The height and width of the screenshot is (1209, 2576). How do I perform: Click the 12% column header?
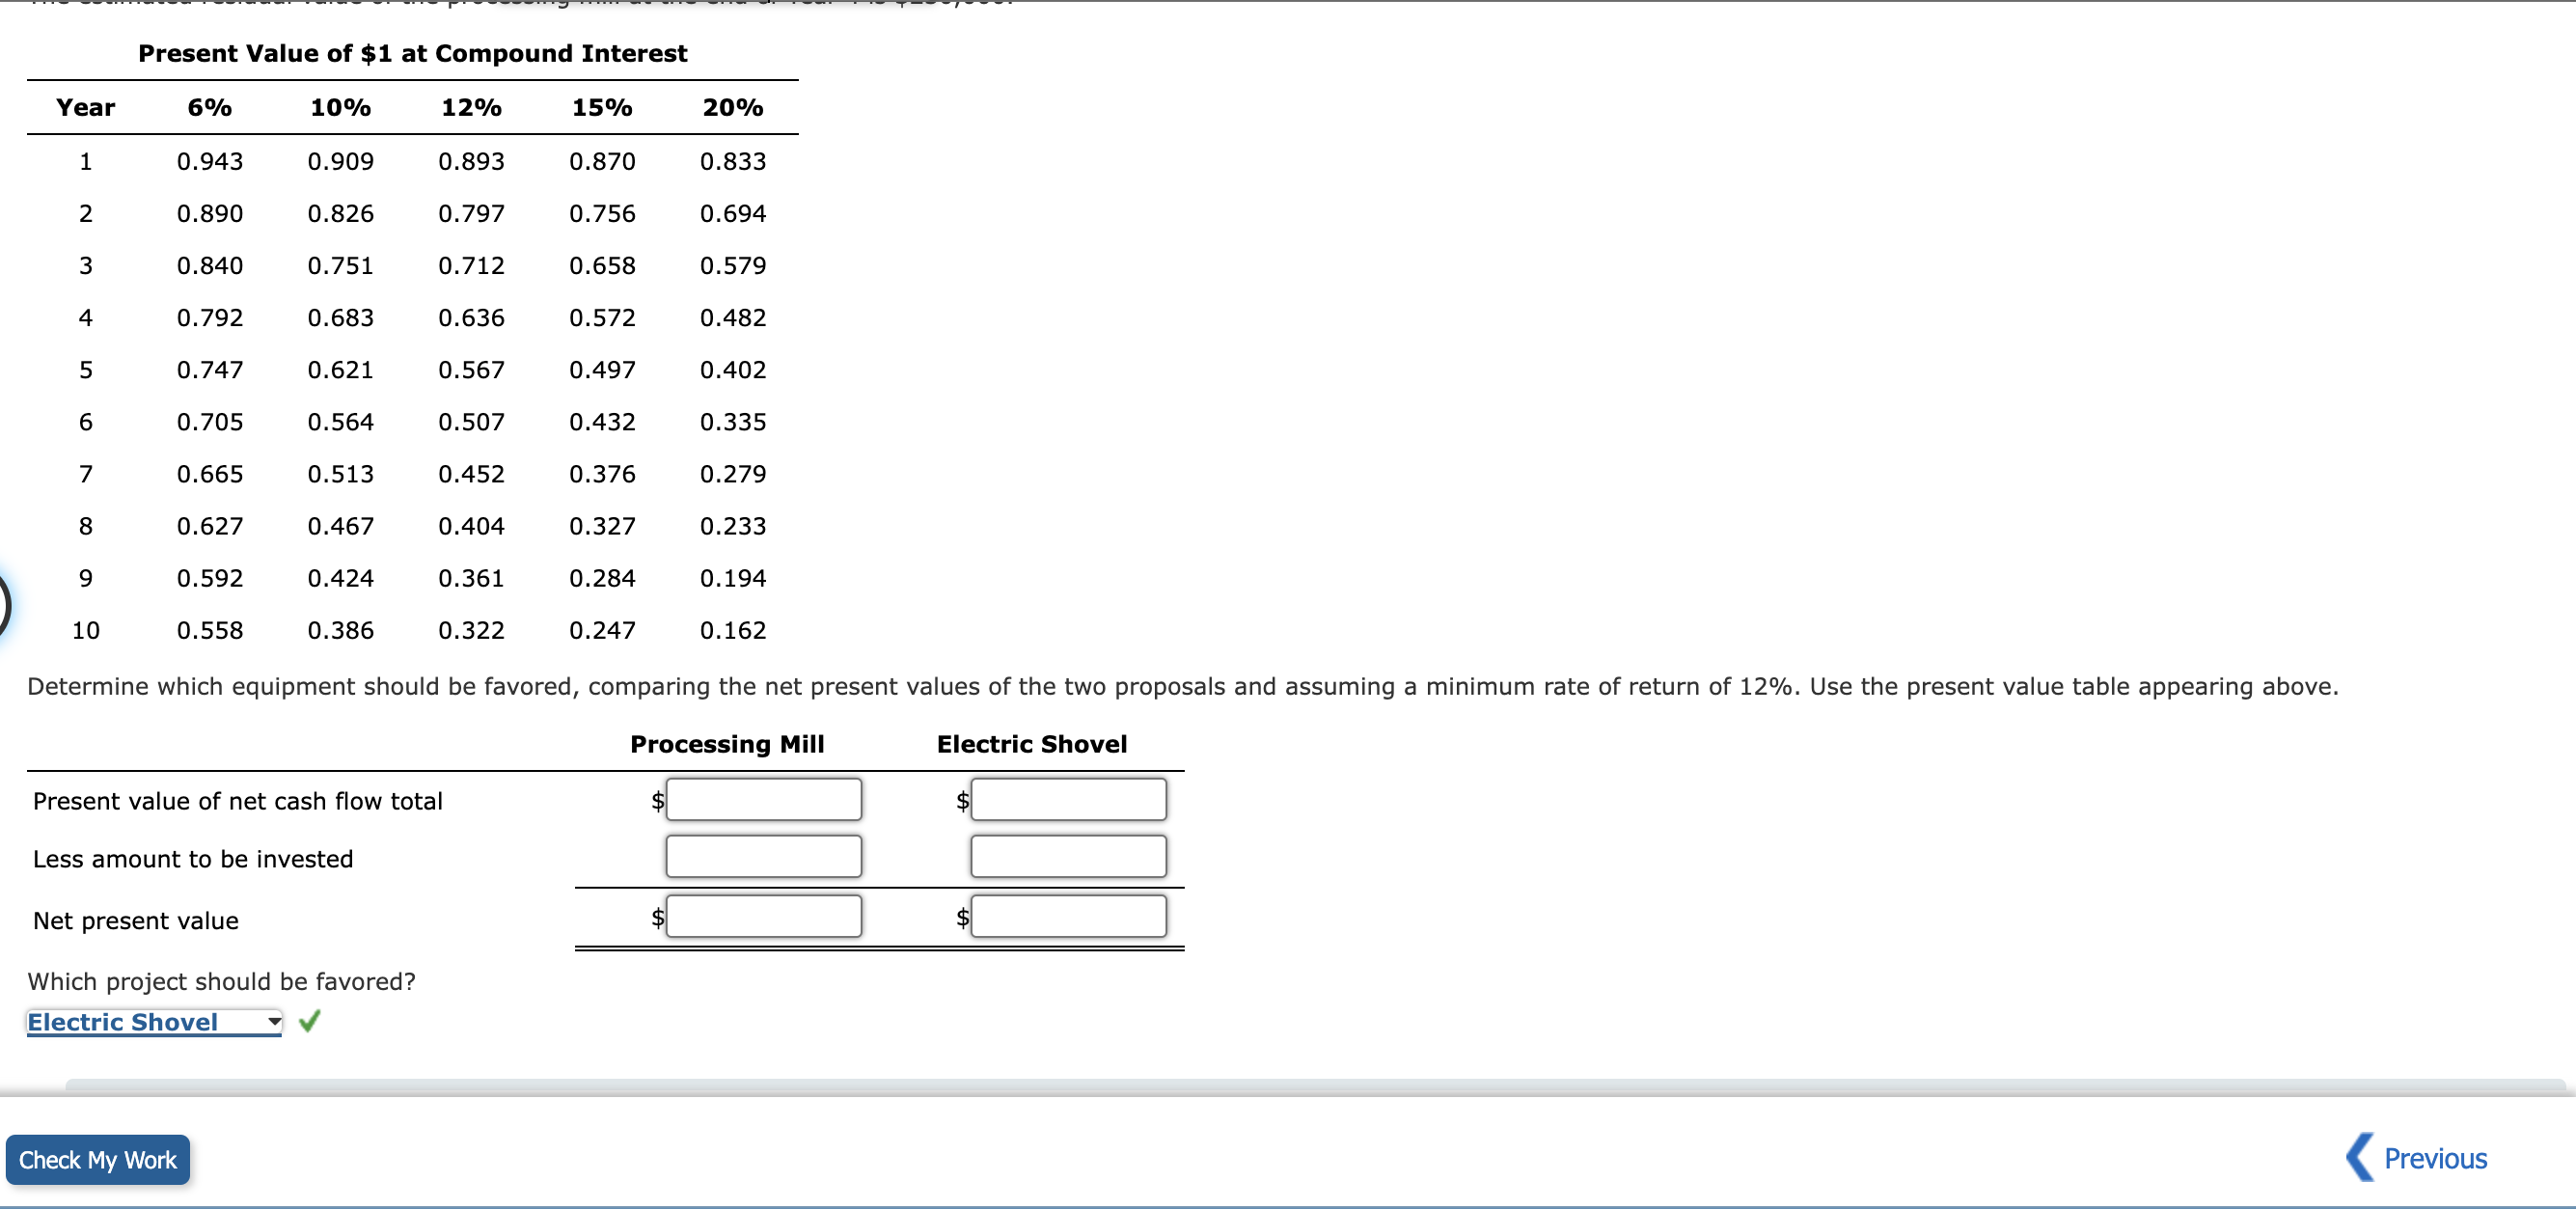[471, 107]
